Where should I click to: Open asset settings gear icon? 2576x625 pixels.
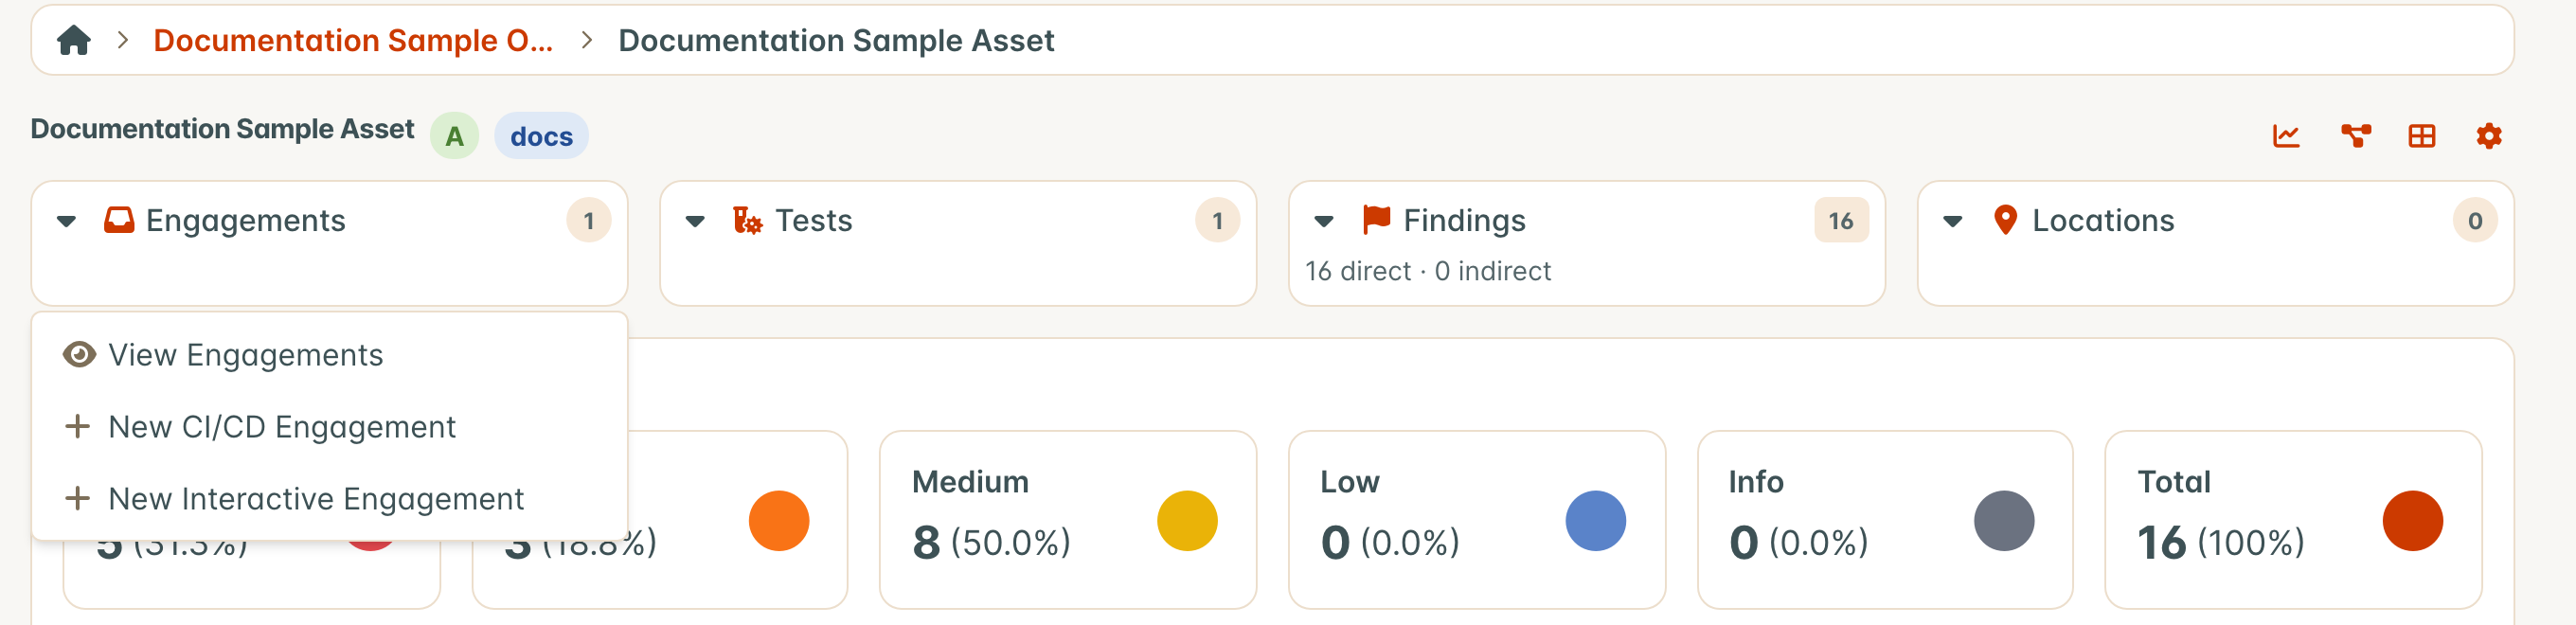coord(2489,136)
